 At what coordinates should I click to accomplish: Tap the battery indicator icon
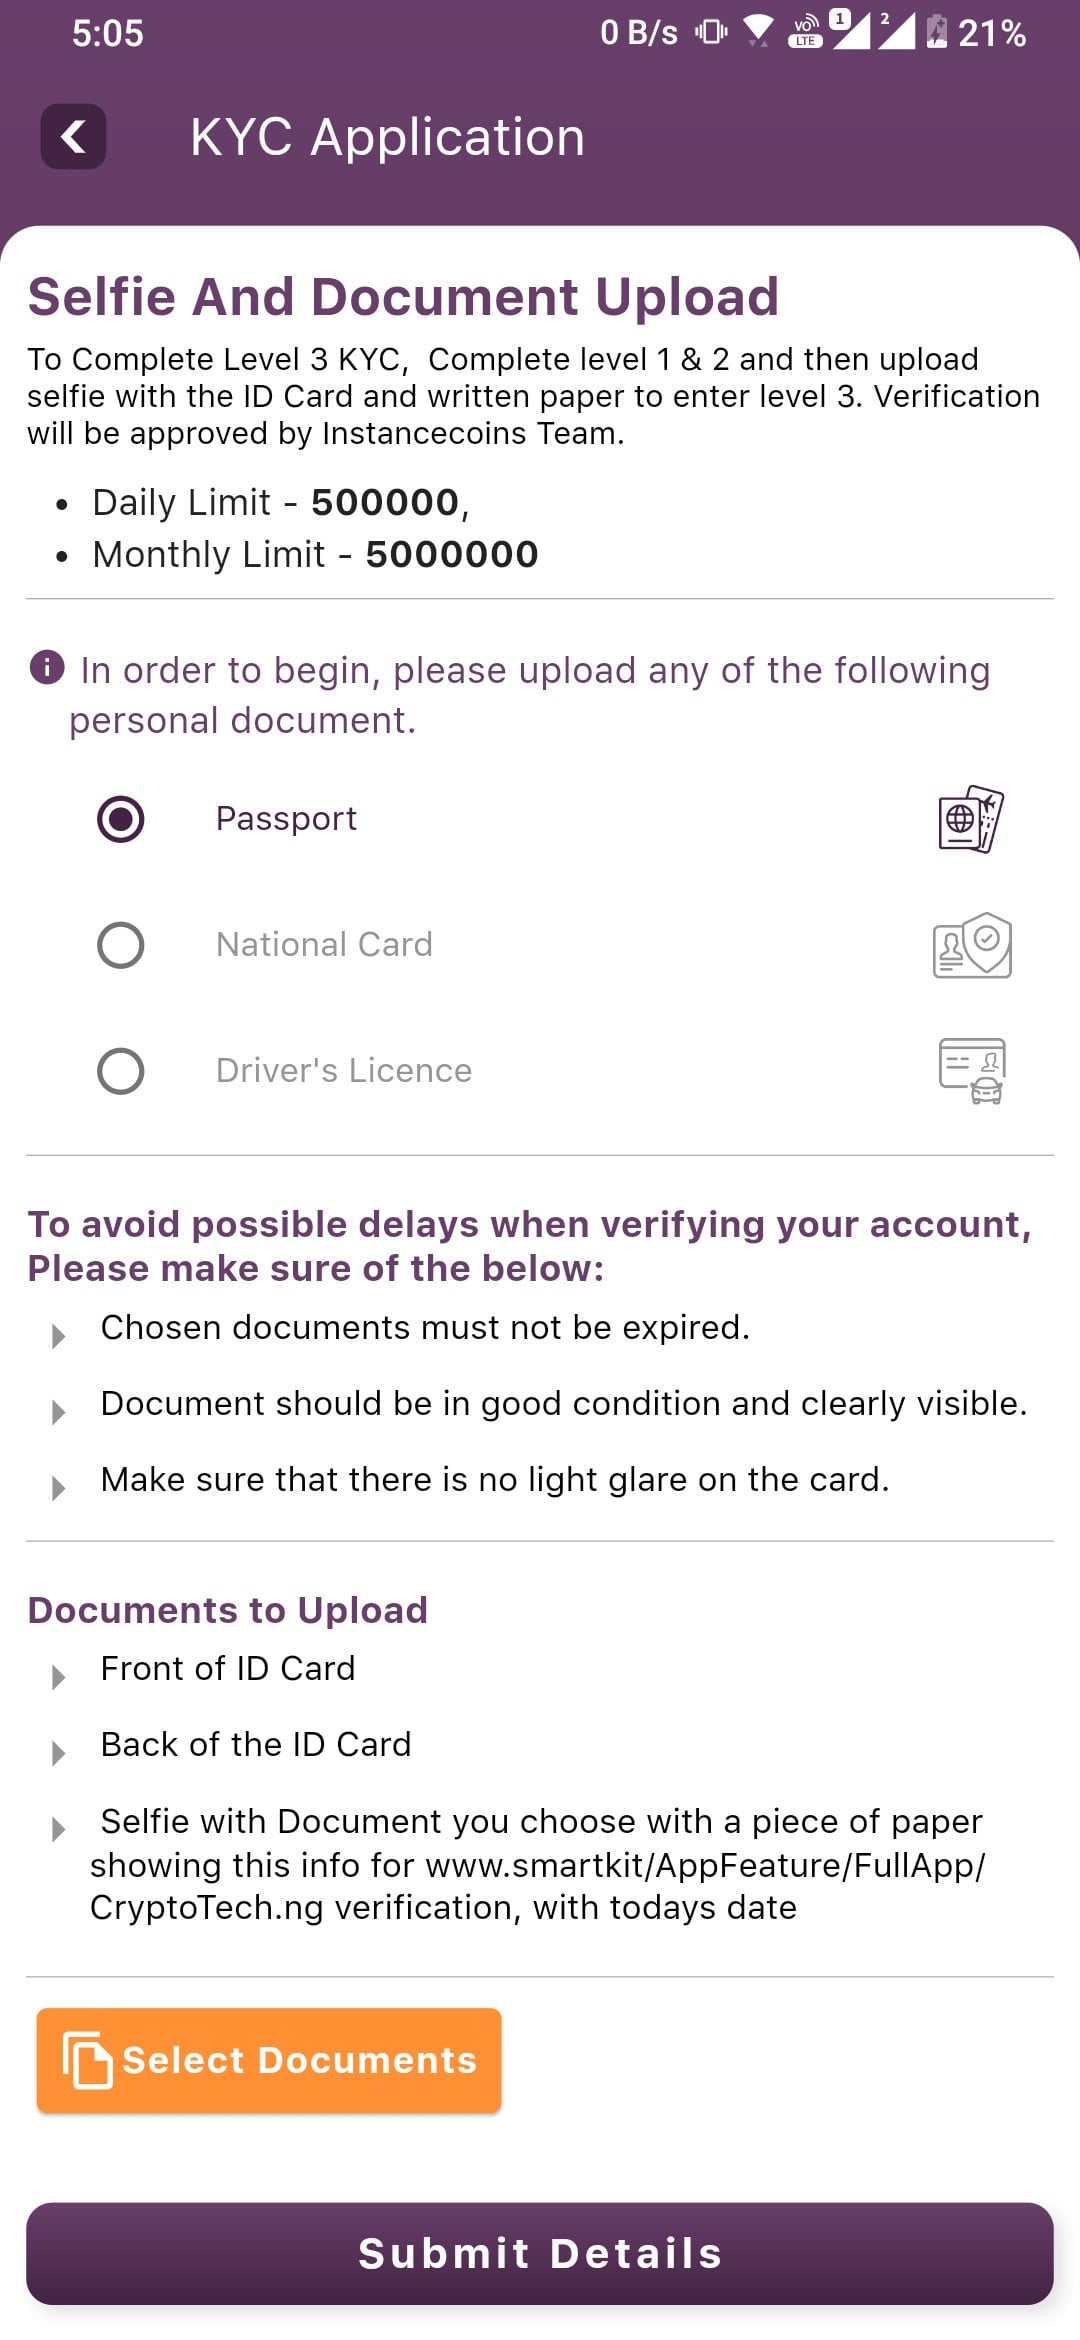coord(936,32)
